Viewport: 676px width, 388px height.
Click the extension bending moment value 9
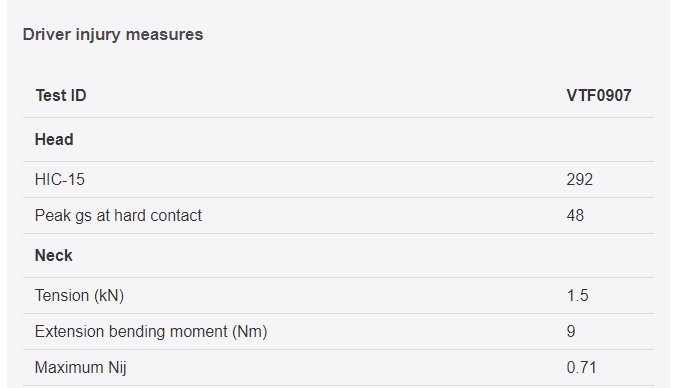point(571,332)
